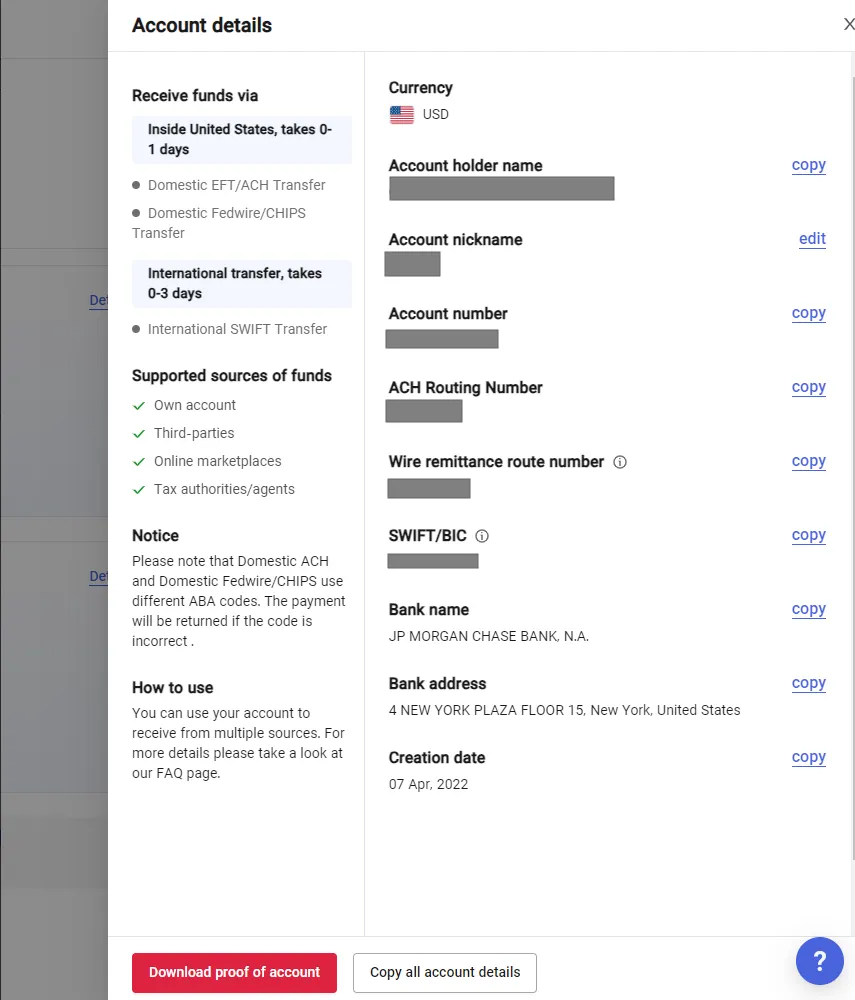Image resolution: width=855 pixels, height=1000 pixels.
Task: Select the Inside United States transfer section
Action: 241,140
